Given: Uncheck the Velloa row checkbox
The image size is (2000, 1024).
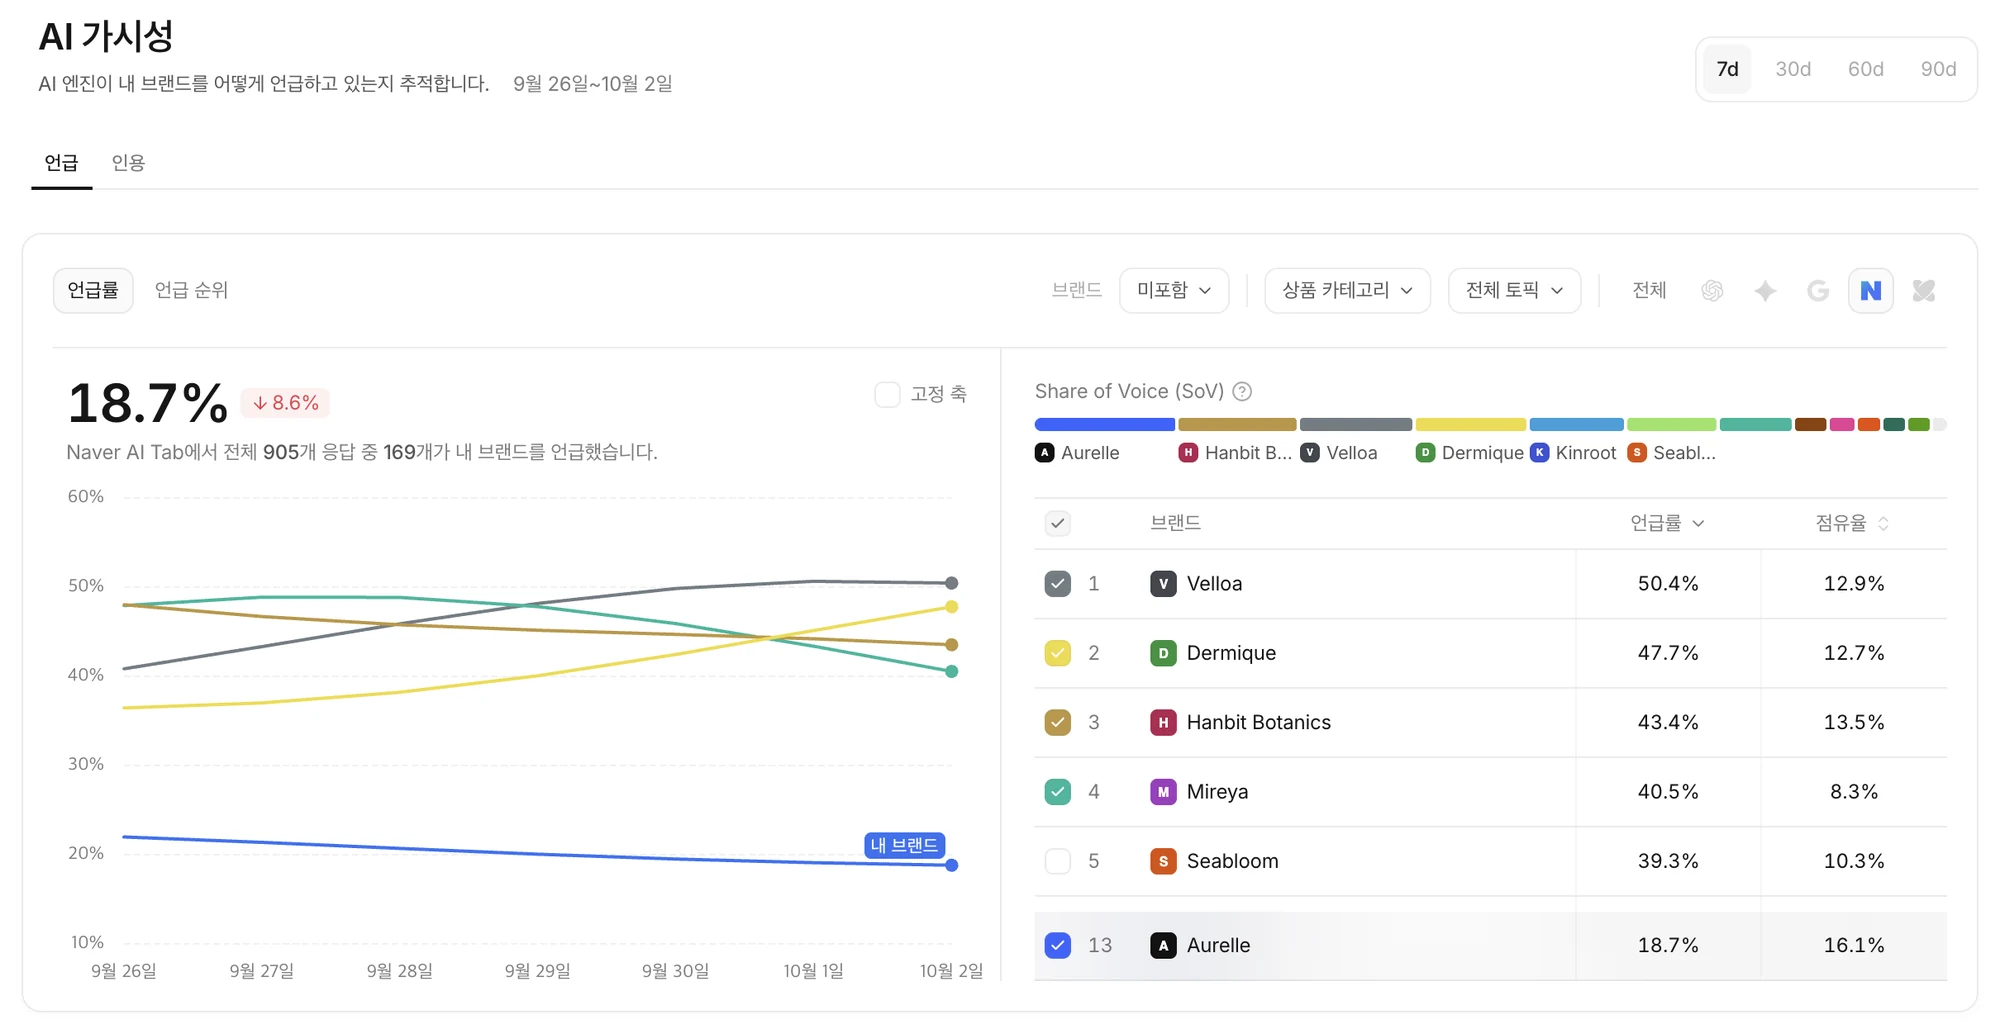Looking at the screenshot, I should [x=1058, y=584].
